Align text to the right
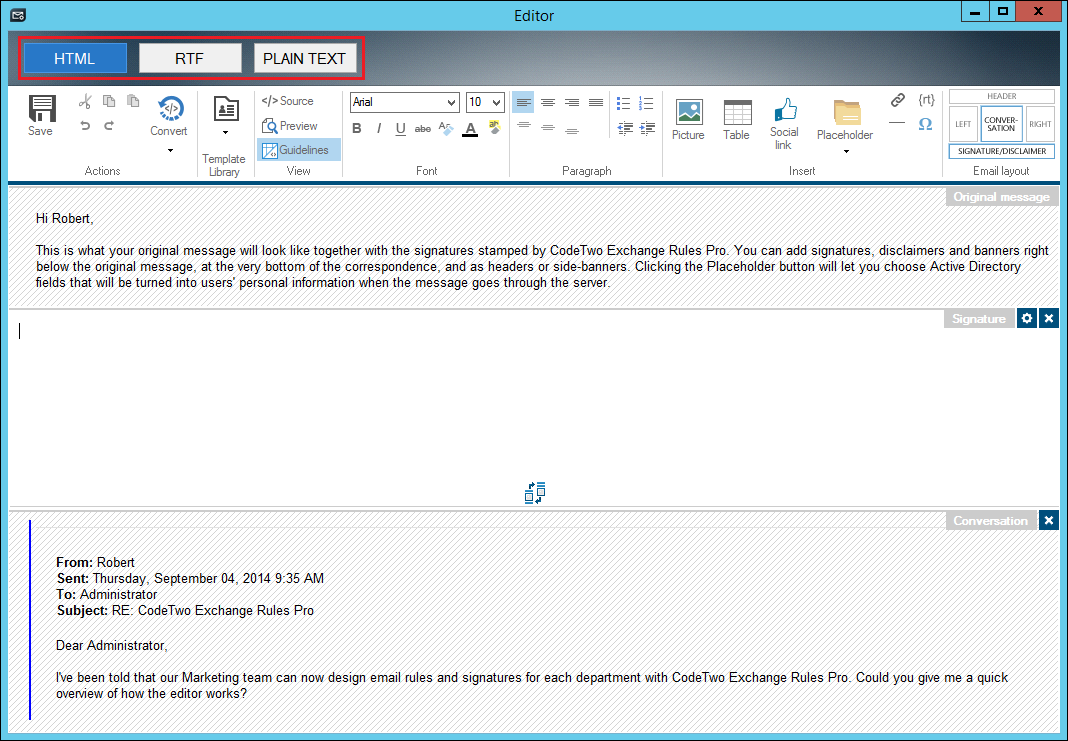The height and width of the screenshot is (741, 1068). click(572, 102)
